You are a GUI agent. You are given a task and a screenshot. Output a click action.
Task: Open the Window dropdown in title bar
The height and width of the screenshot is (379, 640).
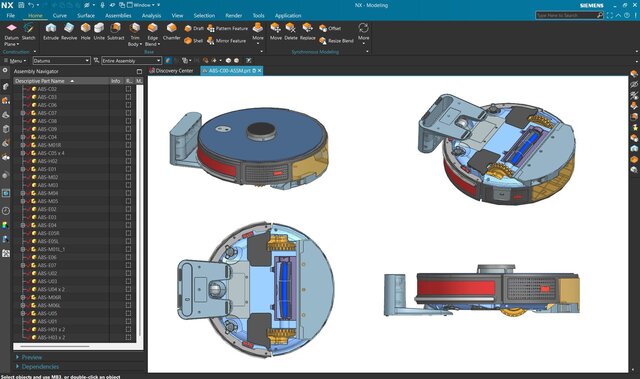pos(141,5)
